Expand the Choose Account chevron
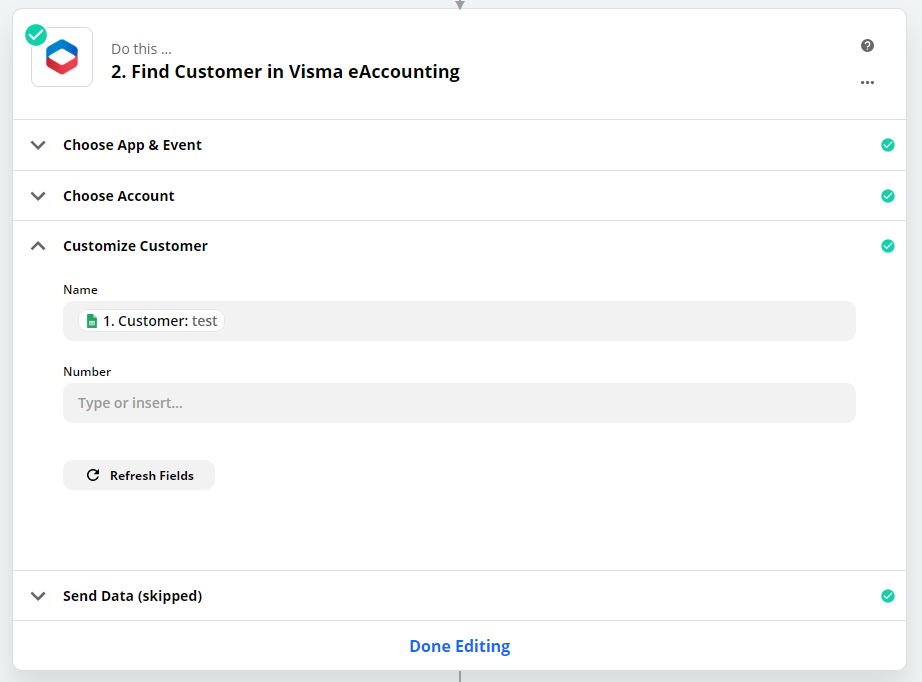This screenshot has width=922, height=682. (x=38, y=196)
